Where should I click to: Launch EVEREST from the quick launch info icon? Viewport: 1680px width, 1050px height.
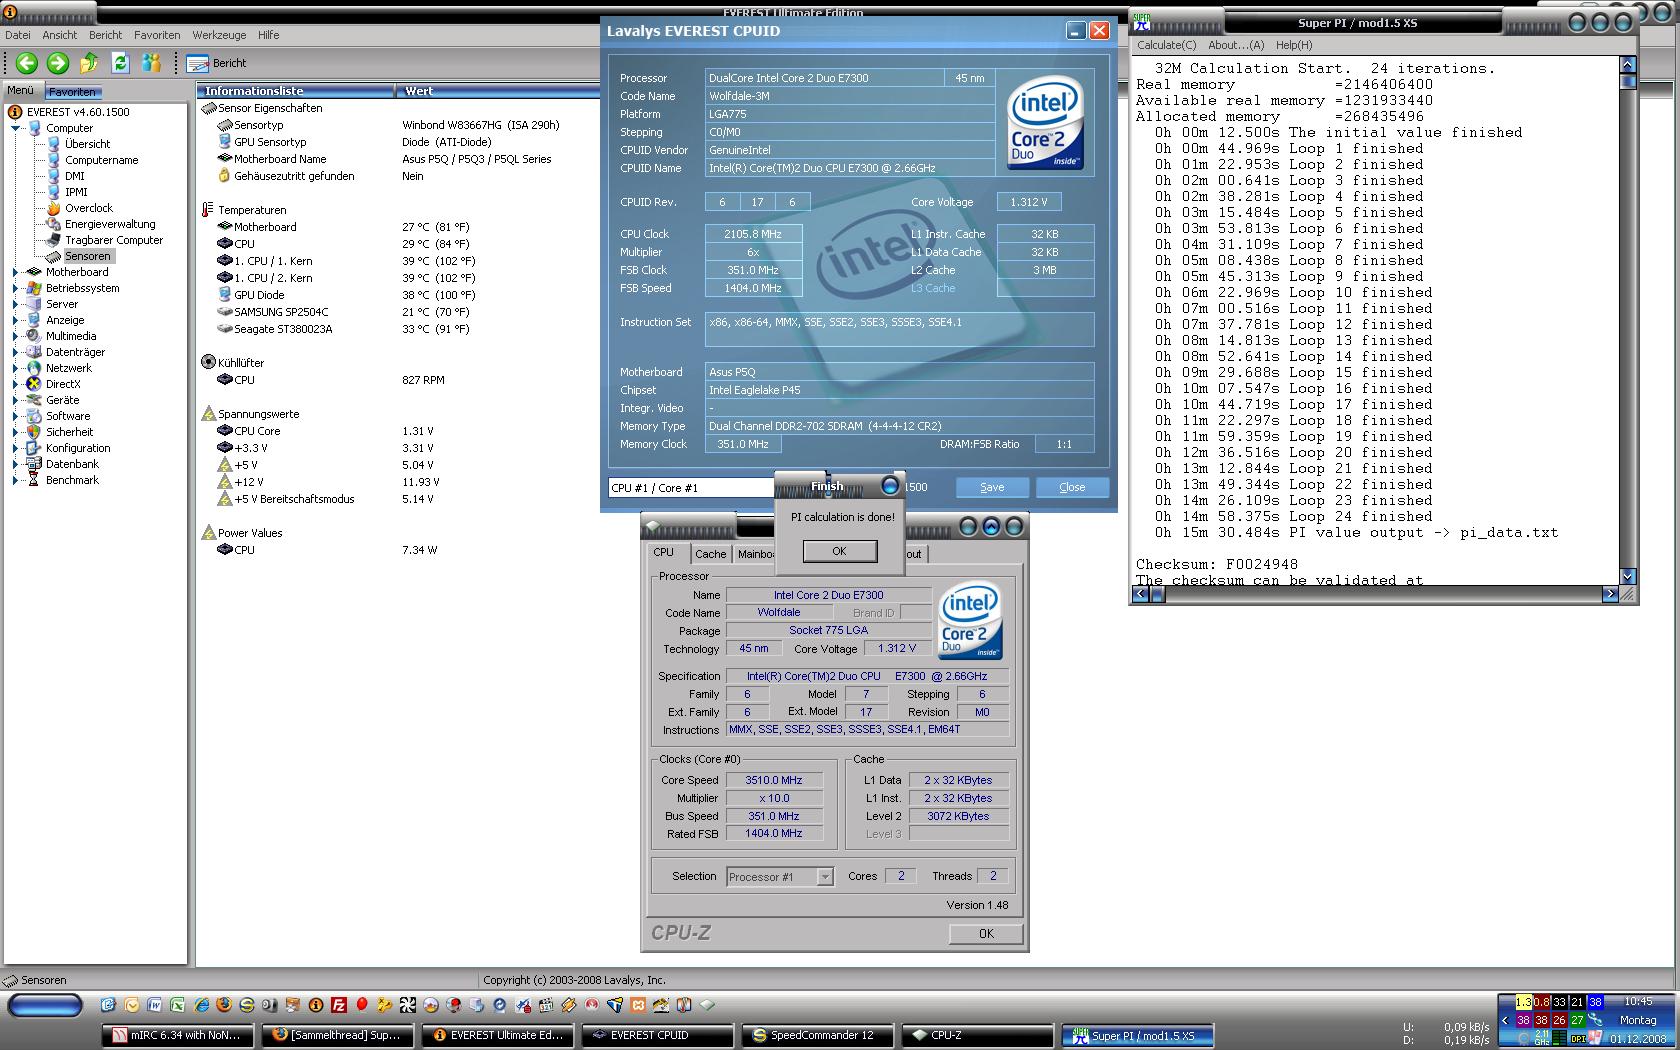click(x=316, y=1005)
